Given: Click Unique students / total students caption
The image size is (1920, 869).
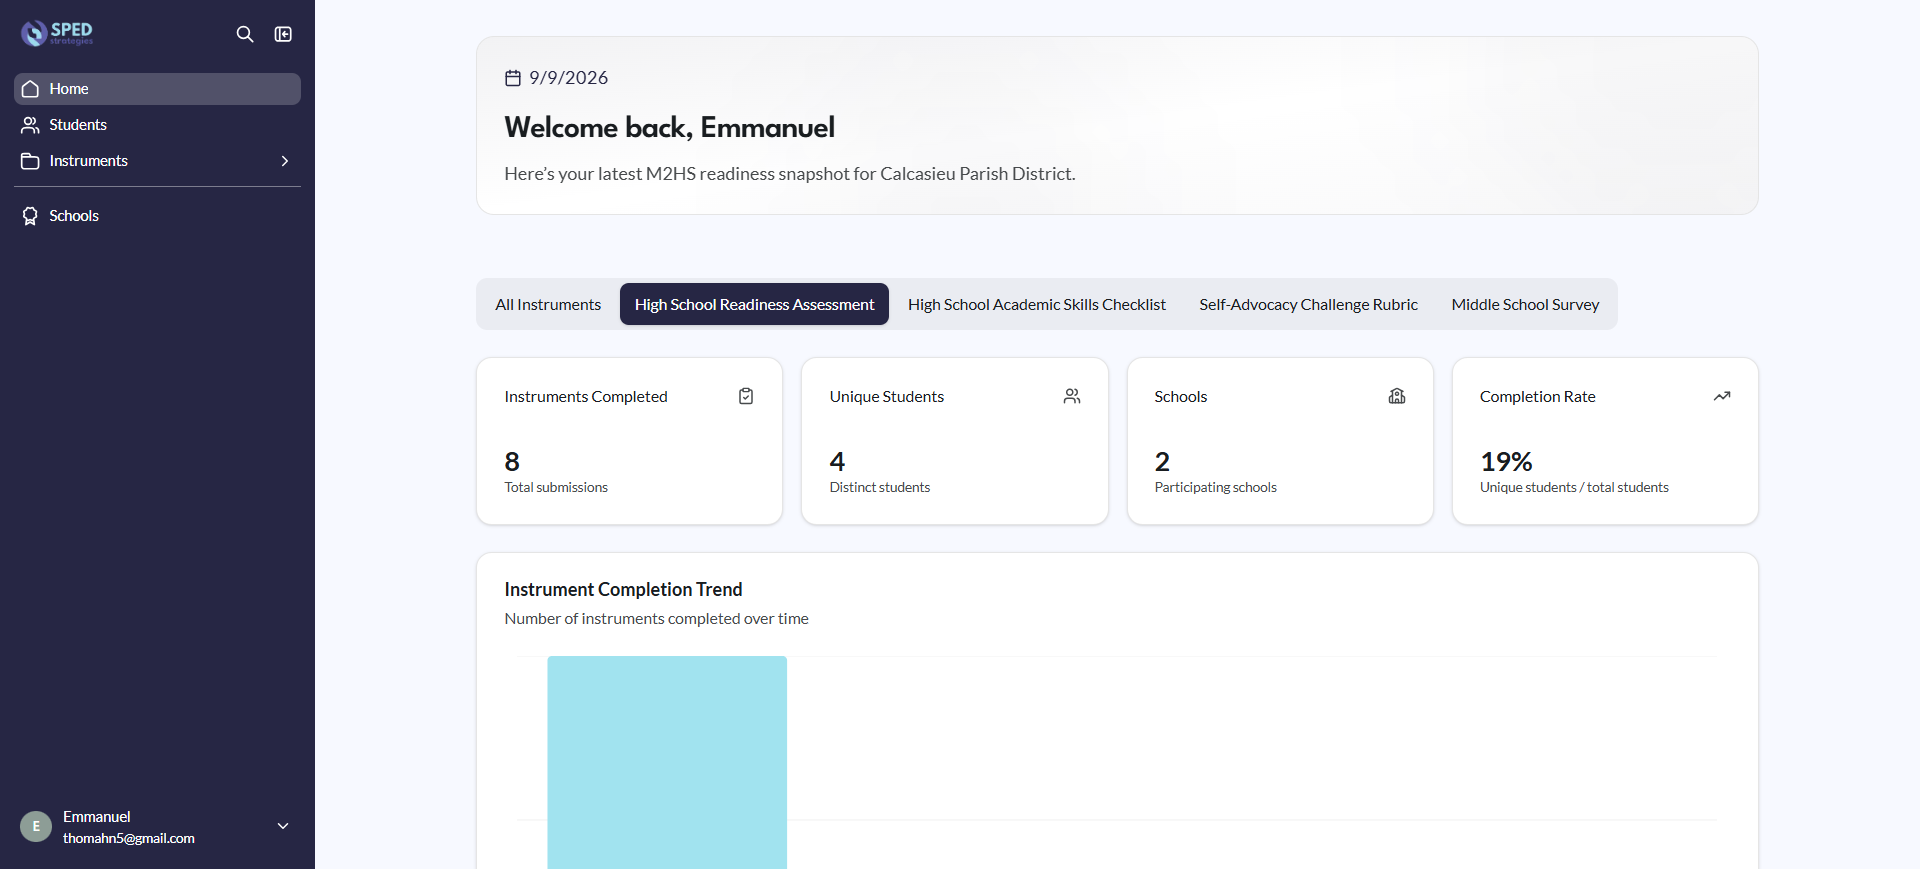Looking at the screenshot, I should click(x=1574, y=487).
